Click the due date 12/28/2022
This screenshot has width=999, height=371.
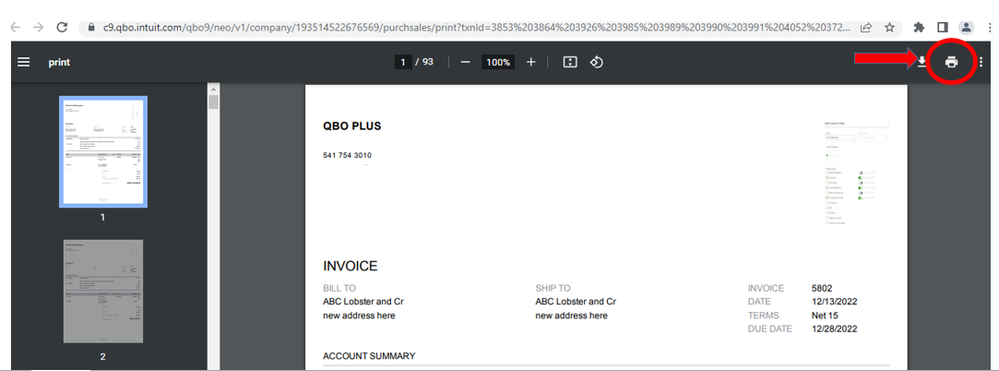tap(835, 329)
